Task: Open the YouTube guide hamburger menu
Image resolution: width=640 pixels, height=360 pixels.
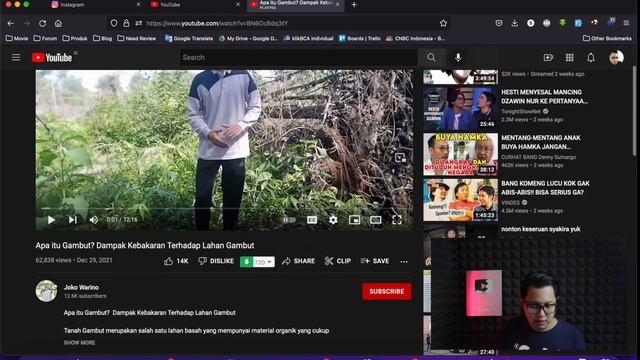Action: click(16, 58)
